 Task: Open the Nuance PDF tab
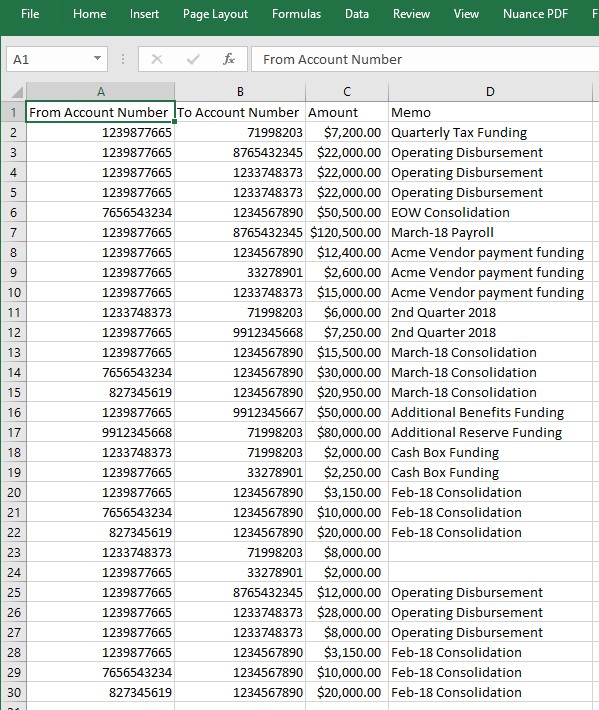535,14
